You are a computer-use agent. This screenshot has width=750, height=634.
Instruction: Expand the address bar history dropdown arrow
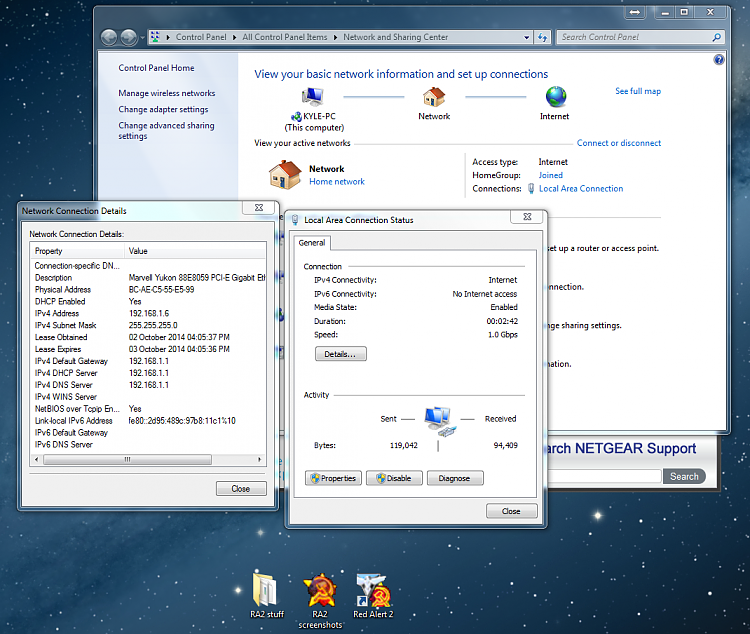(526, 37)
